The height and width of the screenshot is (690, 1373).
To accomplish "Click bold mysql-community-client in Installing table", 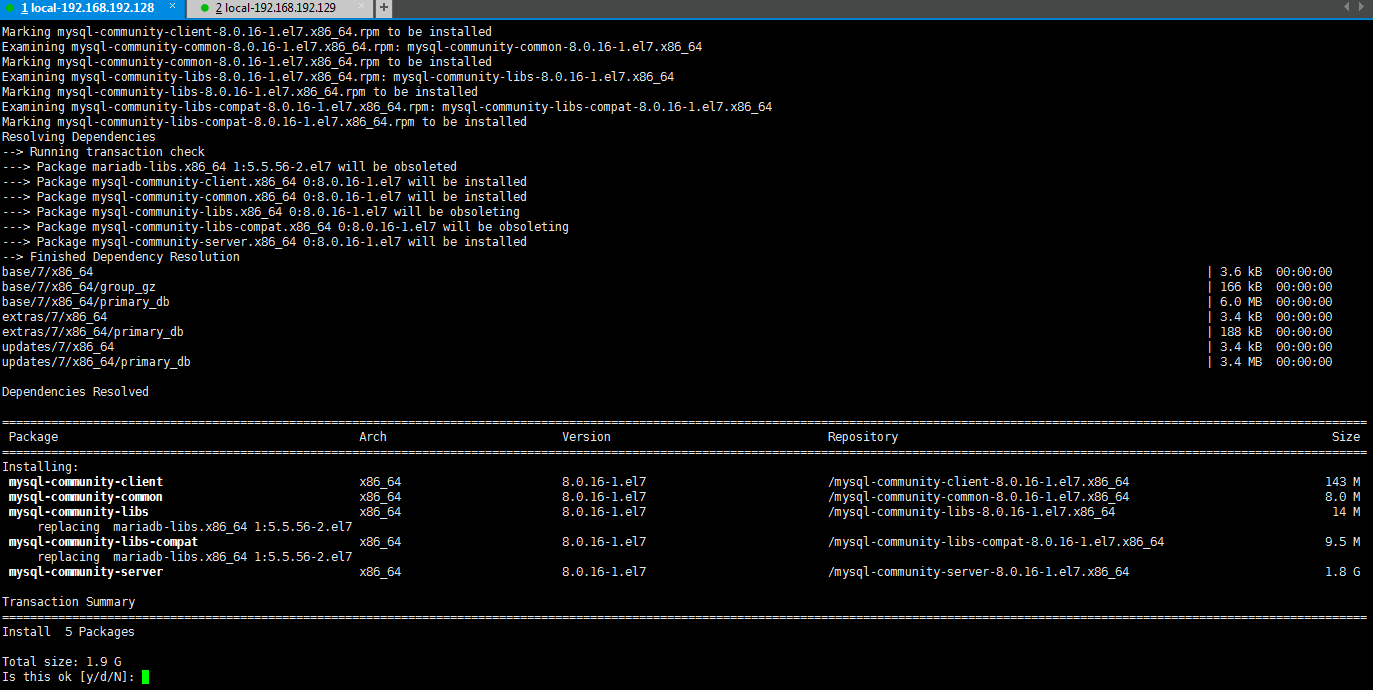I will tap(85, 482).
